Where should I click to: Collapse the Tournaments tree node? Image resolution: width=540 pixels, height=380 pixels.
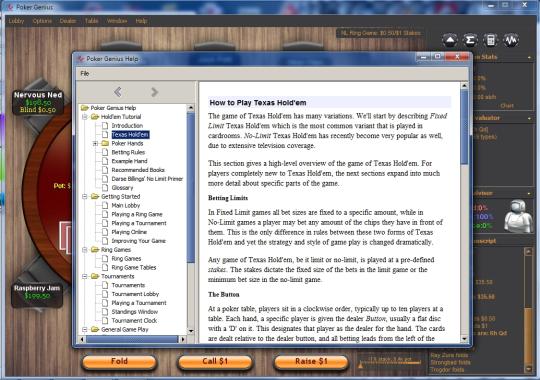coord(85,276)
